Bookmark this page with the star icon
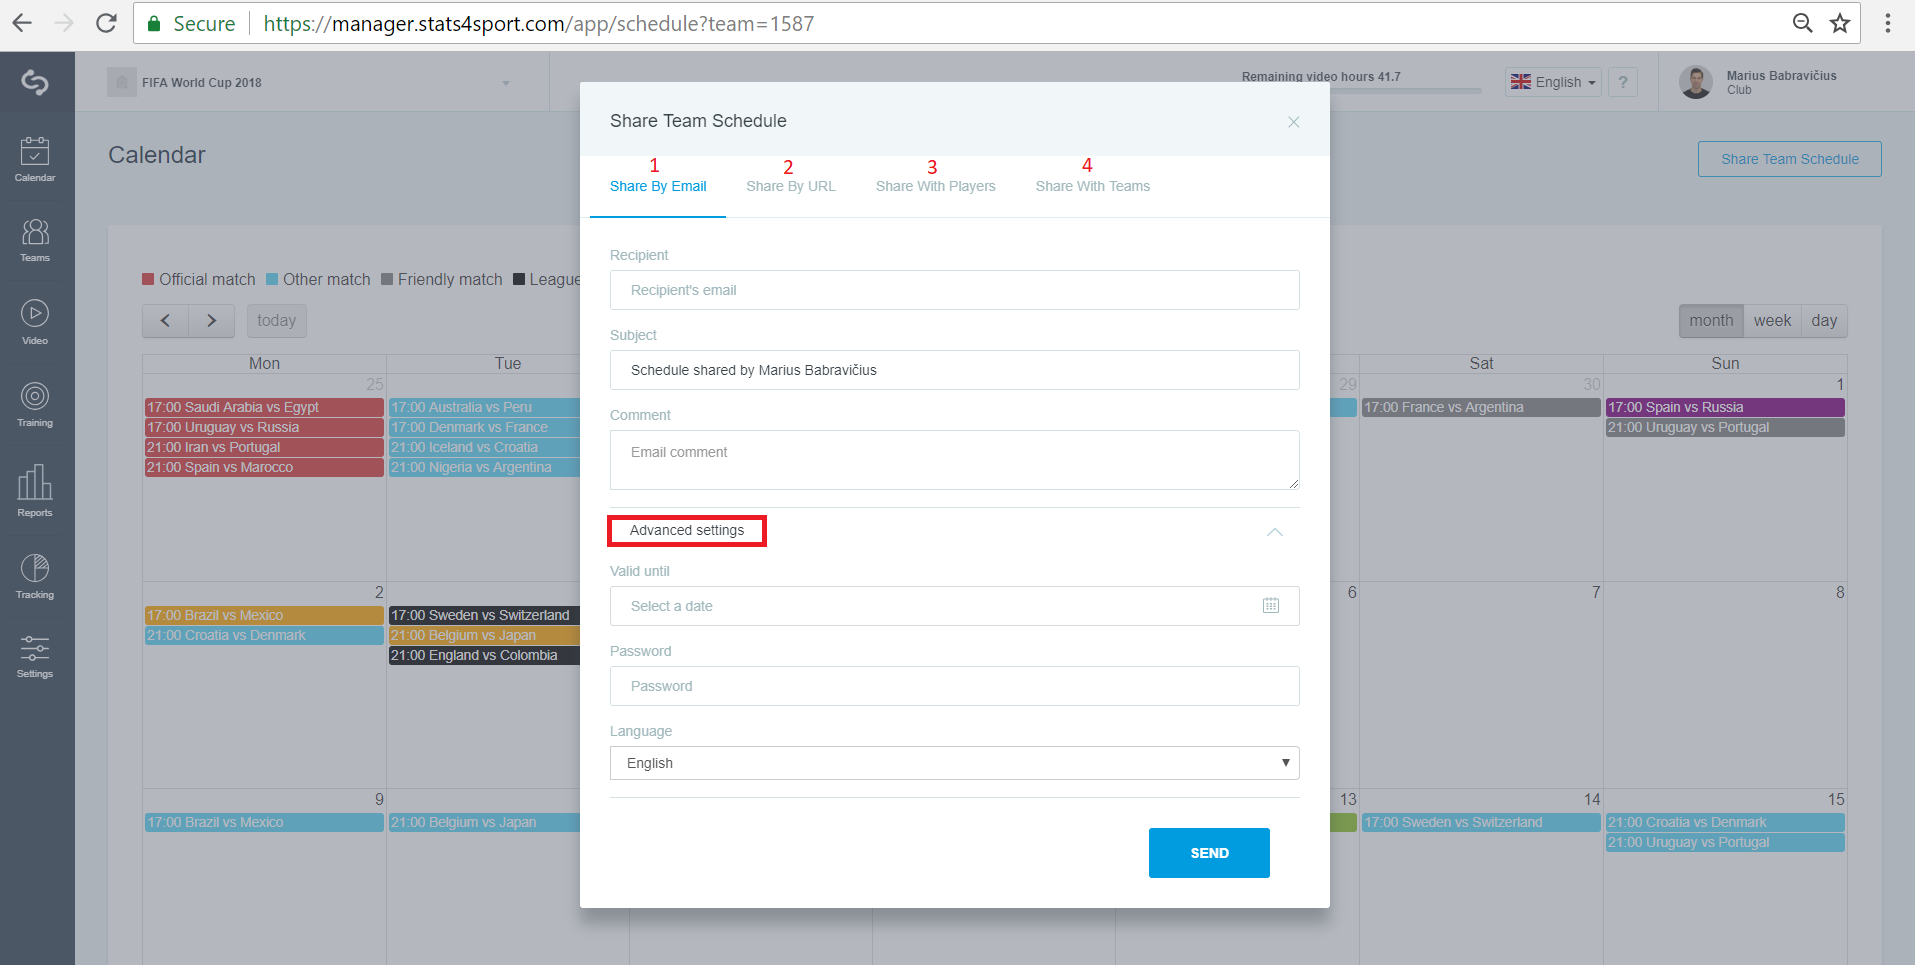The width and height of the screenshot is (1915, 965). [1840, 23]
